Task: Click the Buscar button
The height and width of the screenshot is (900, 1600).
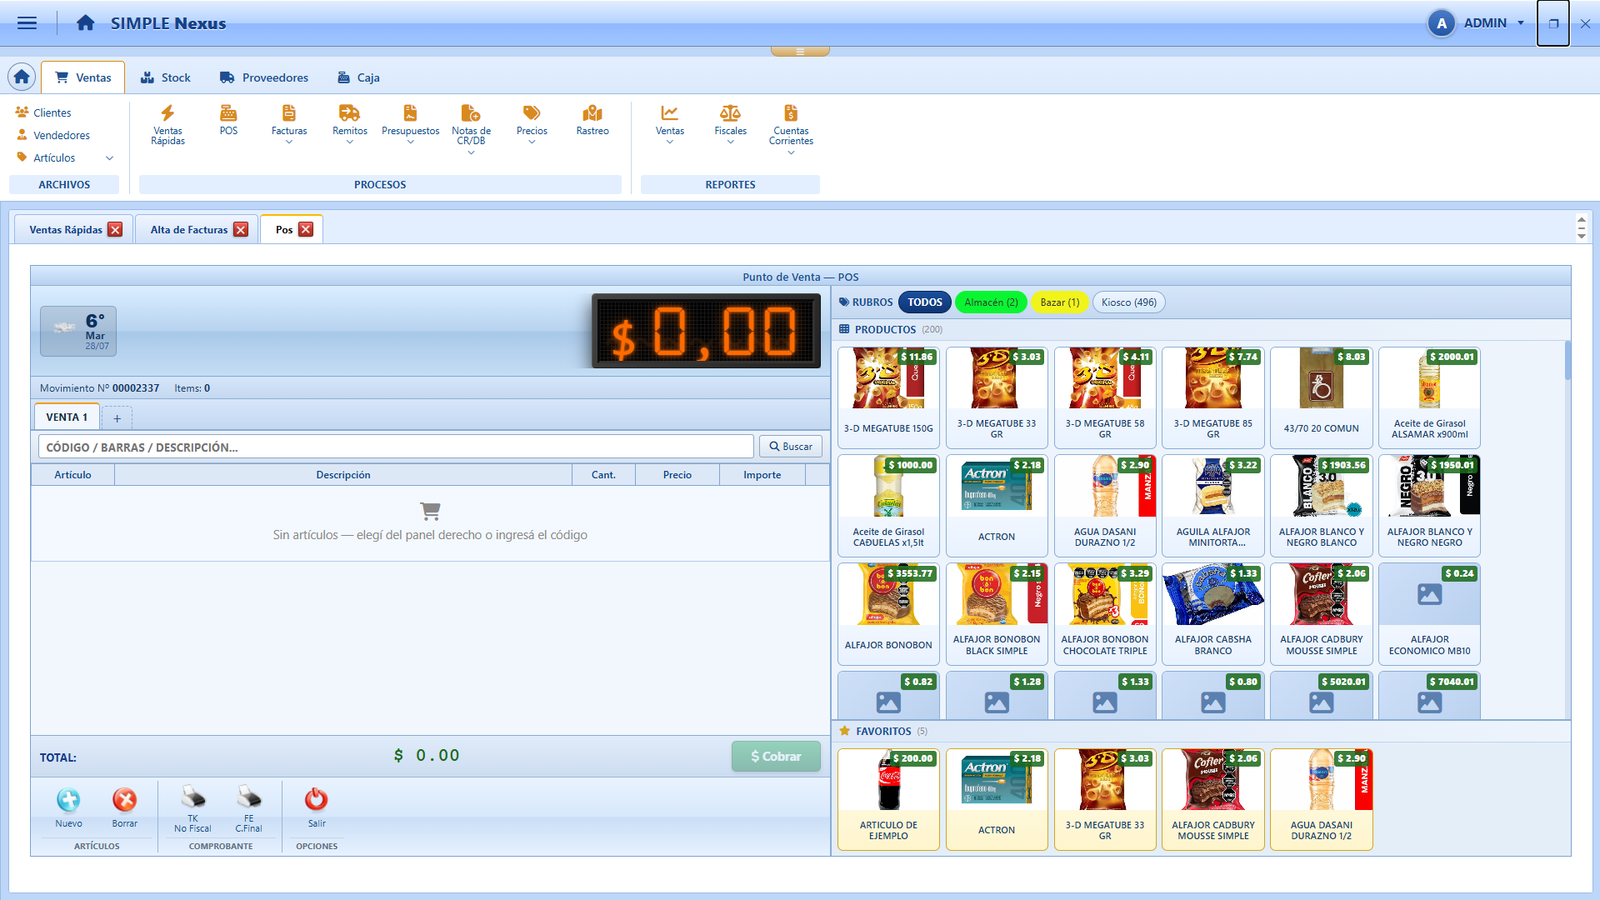Action: (x=791, y=446)
